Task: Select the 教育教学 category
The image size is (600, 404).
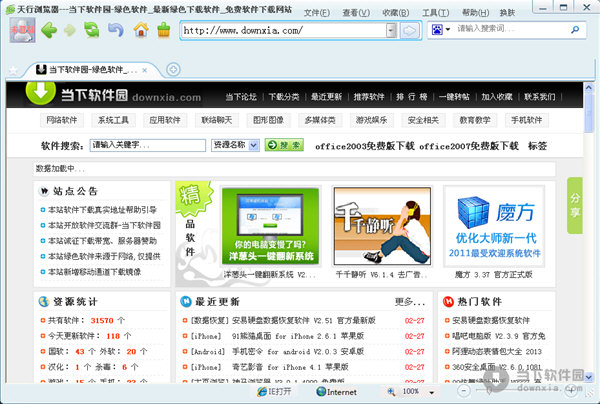Action: tap(475, 120)
